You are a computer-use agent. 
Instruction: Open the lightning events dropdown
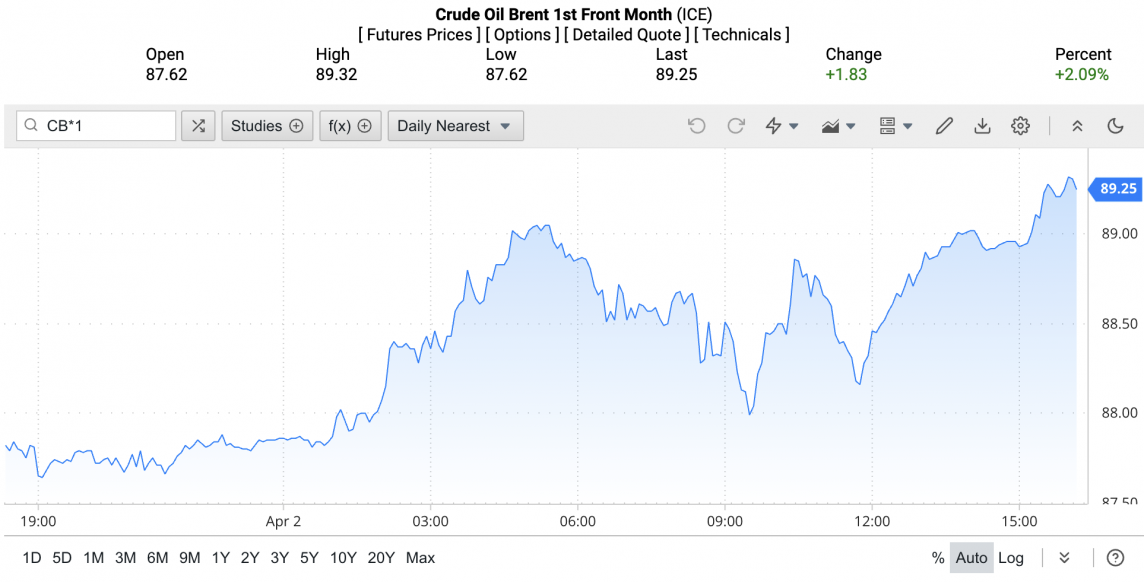coord(781,126)
